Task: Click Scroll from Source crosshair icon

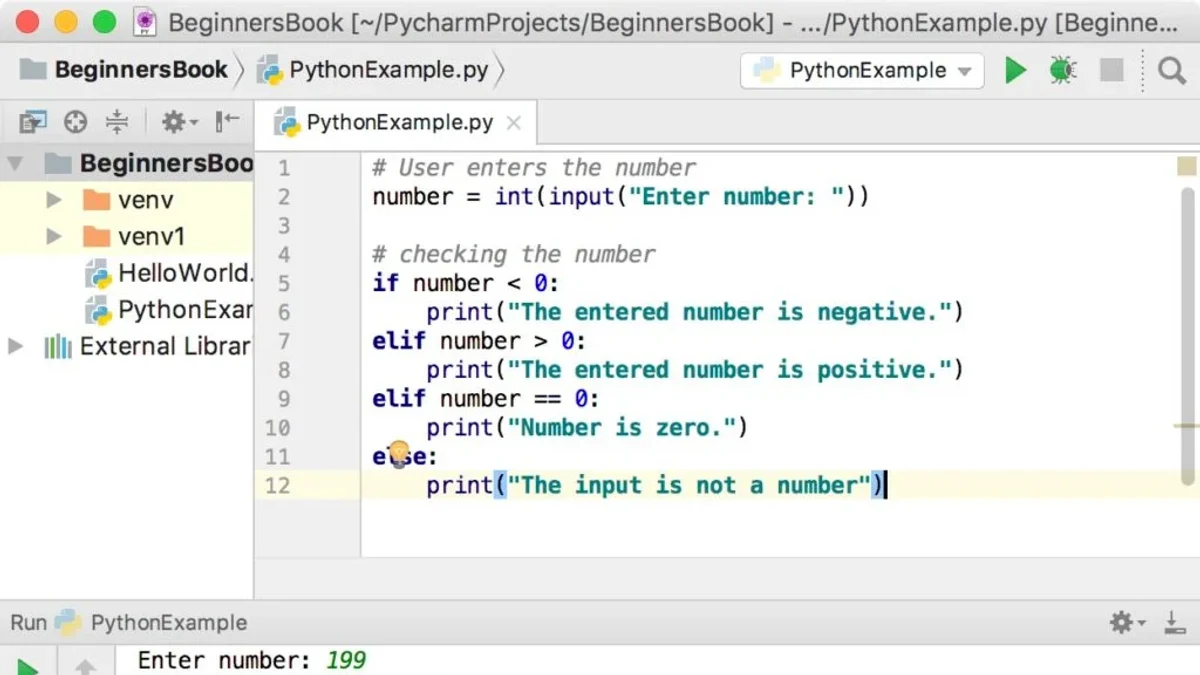Action: (75, 122)
